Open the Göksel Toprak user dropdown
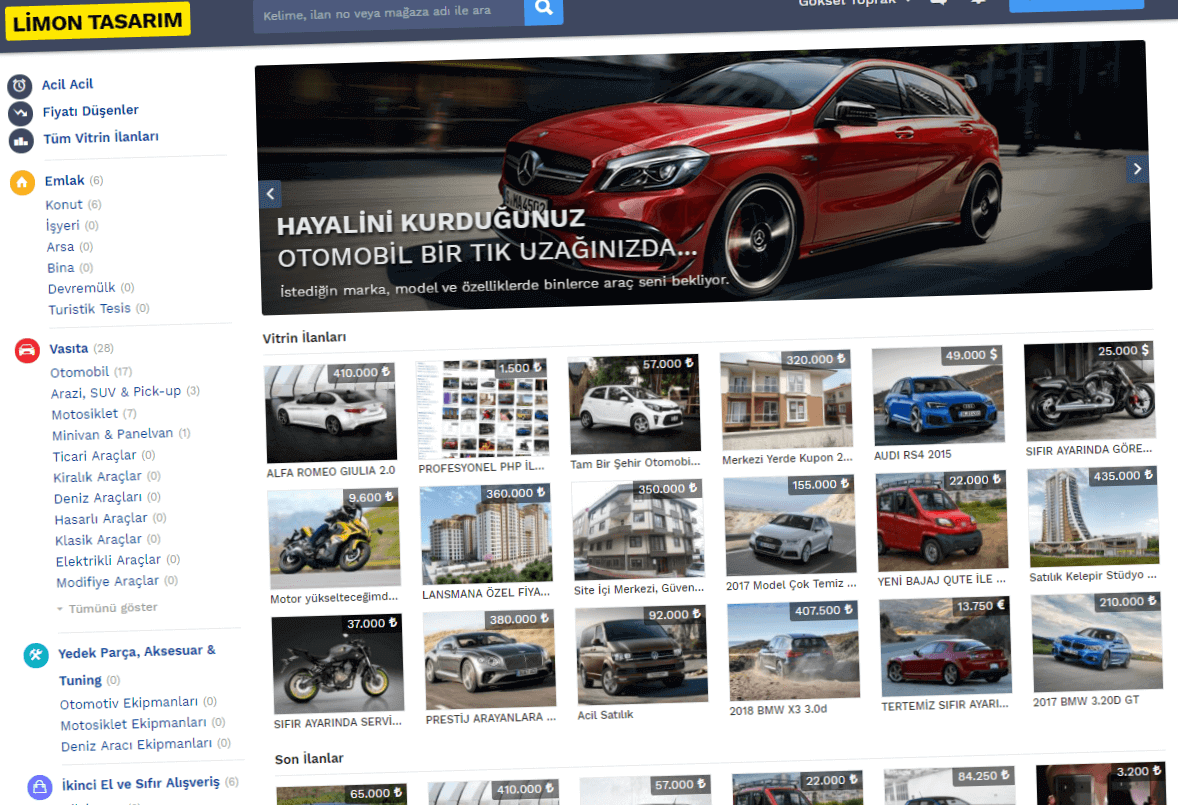 855,3
